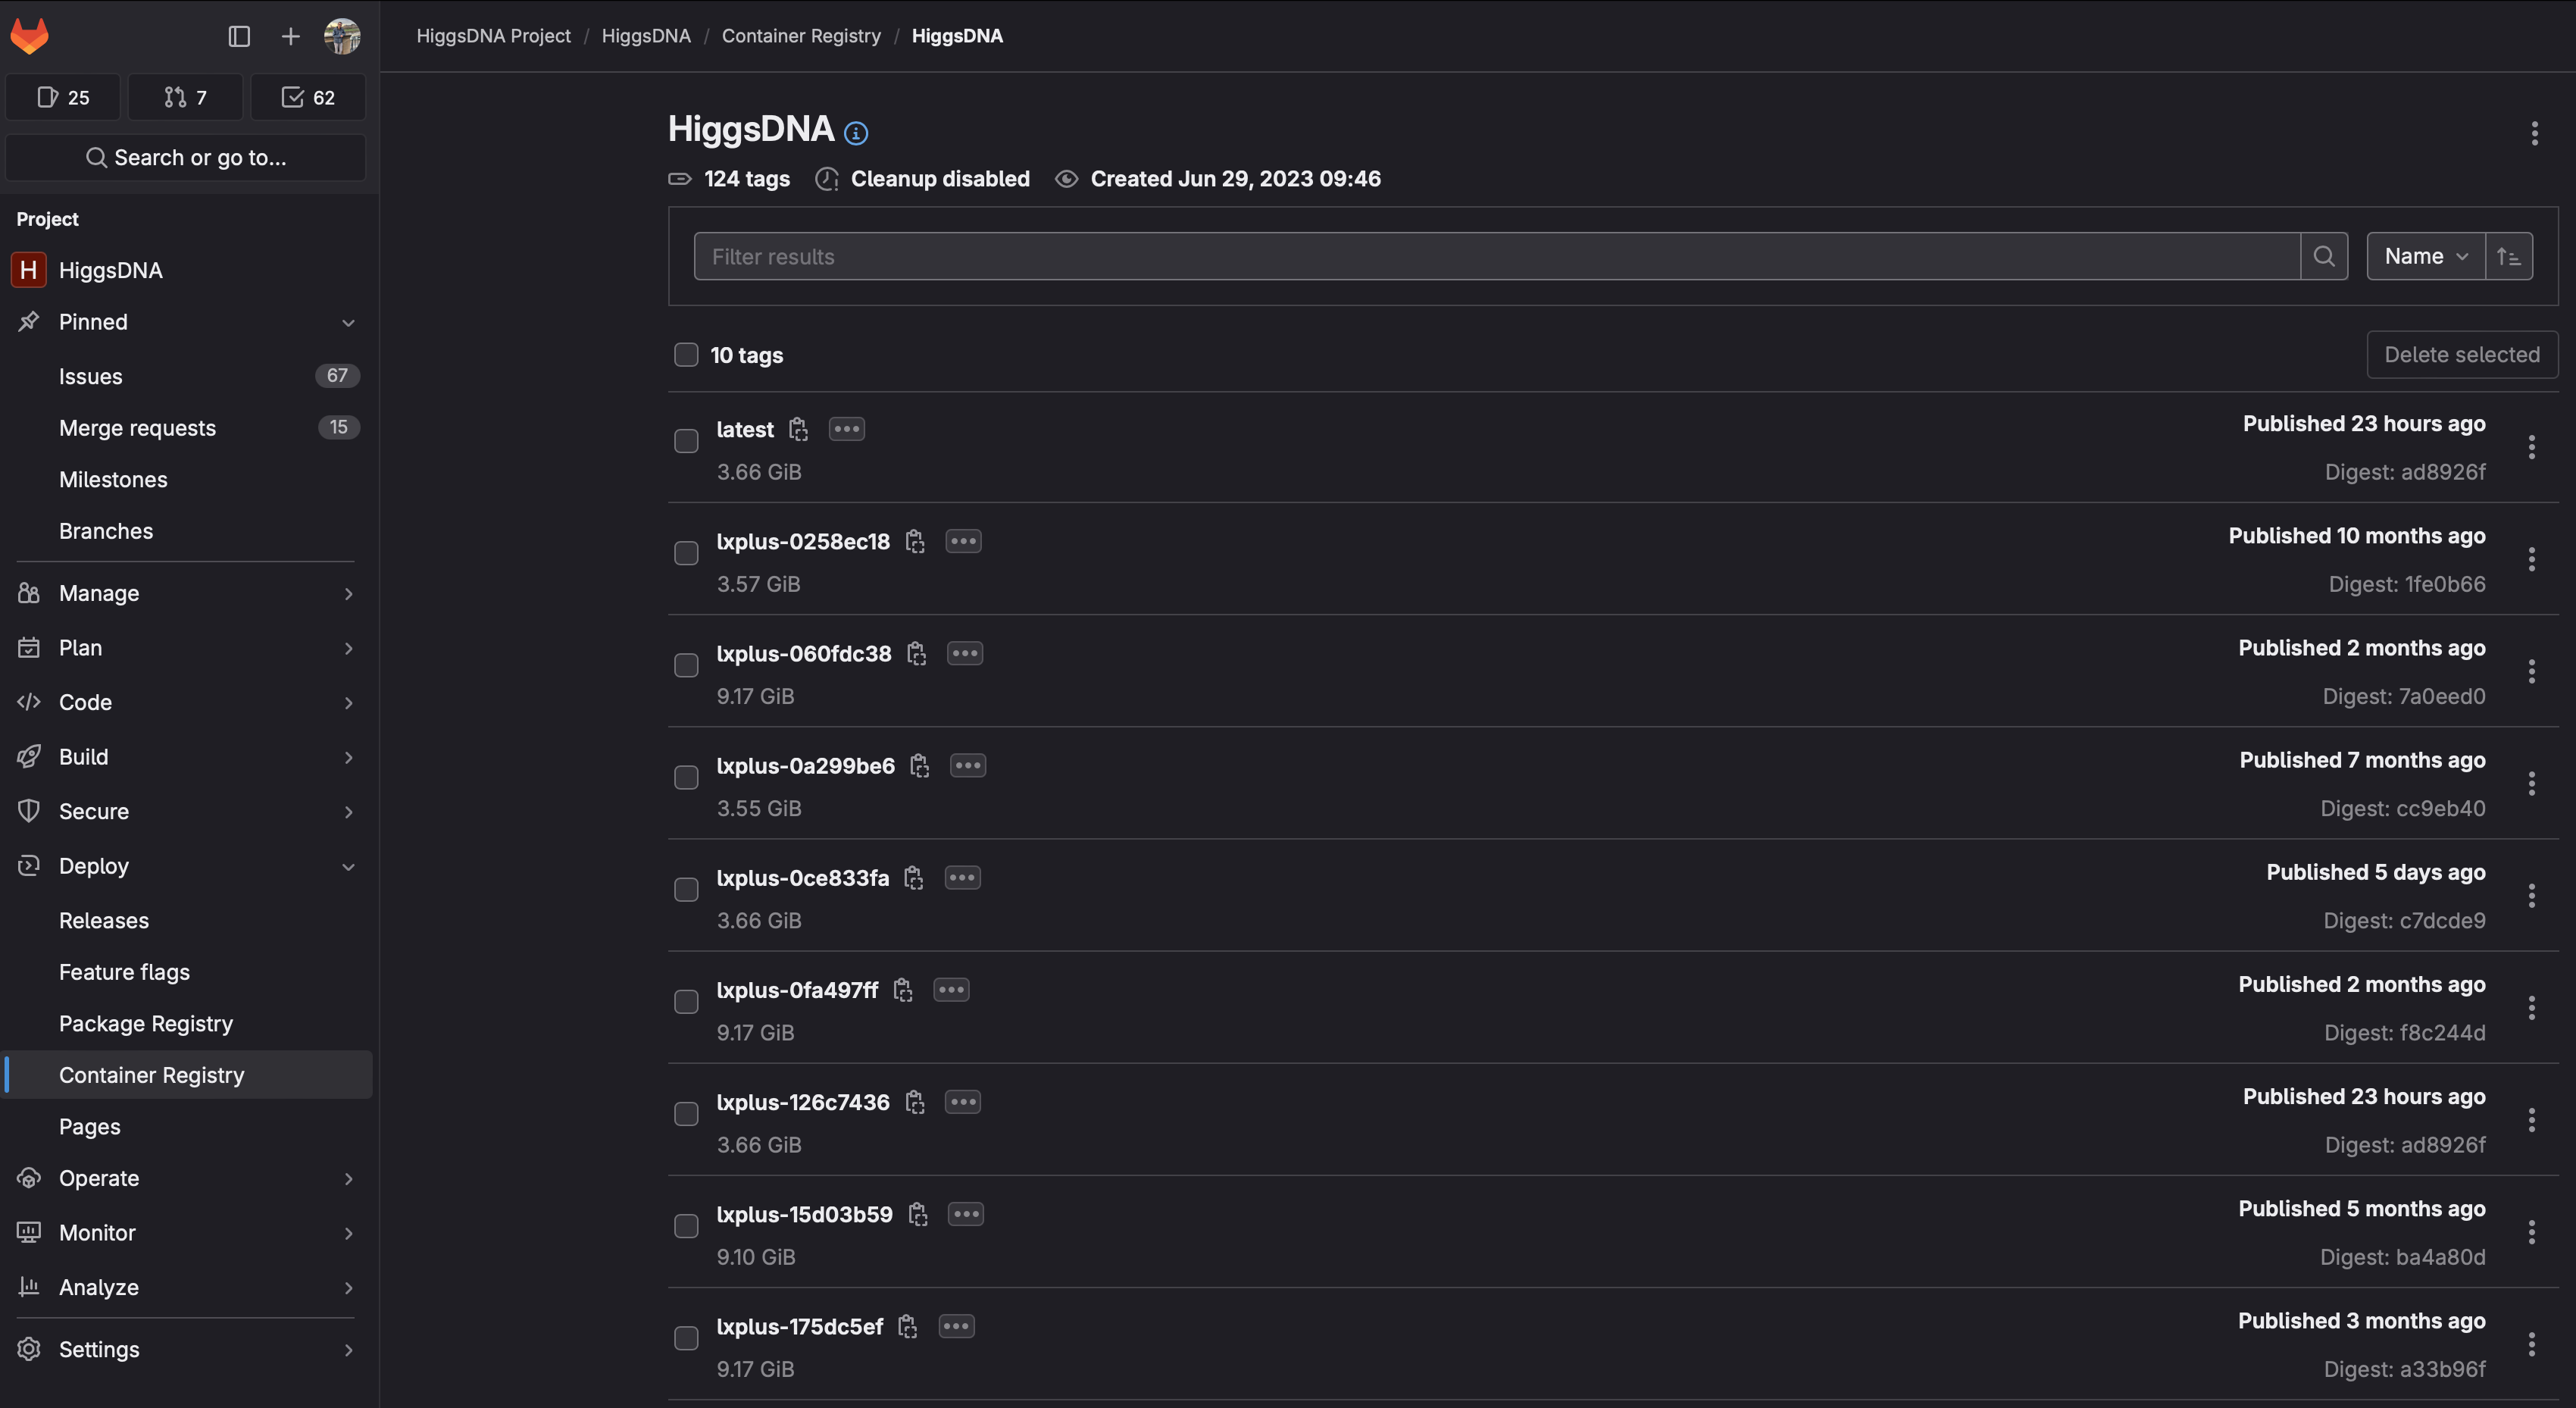Copy image path for lxplus-0fa497ff
Viewport: 2576px width, 1408px height.
[x=902, y=989]
